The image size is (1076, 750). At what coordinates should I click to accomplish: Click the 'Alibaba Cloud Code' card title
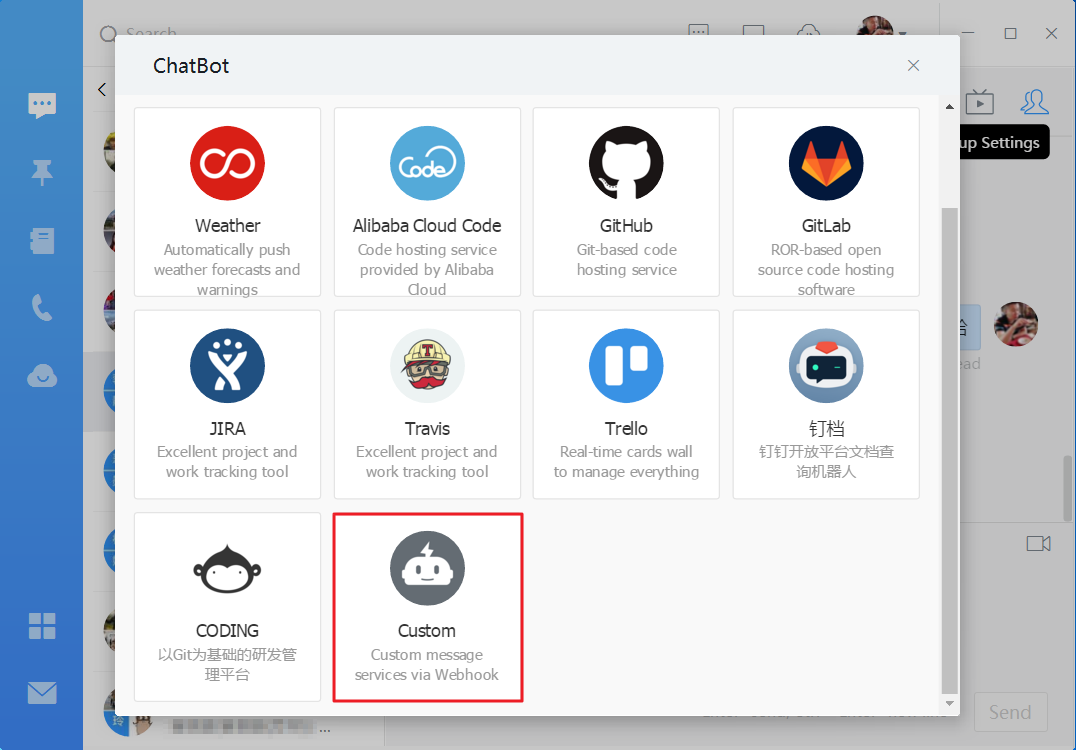(x=427, y=226)
